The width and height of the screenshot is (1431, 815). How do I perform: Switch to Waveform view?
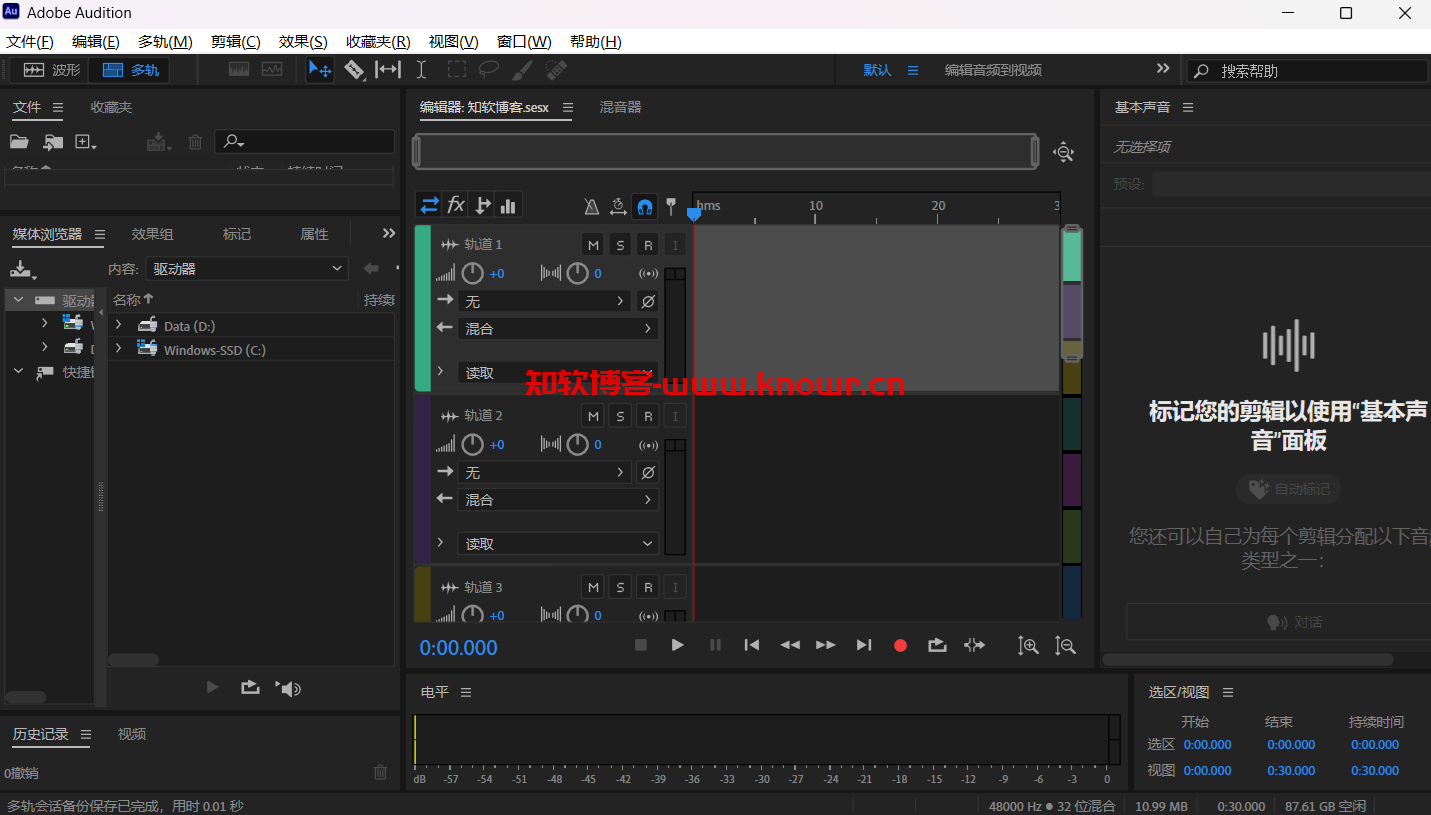[x=51, y=70]
